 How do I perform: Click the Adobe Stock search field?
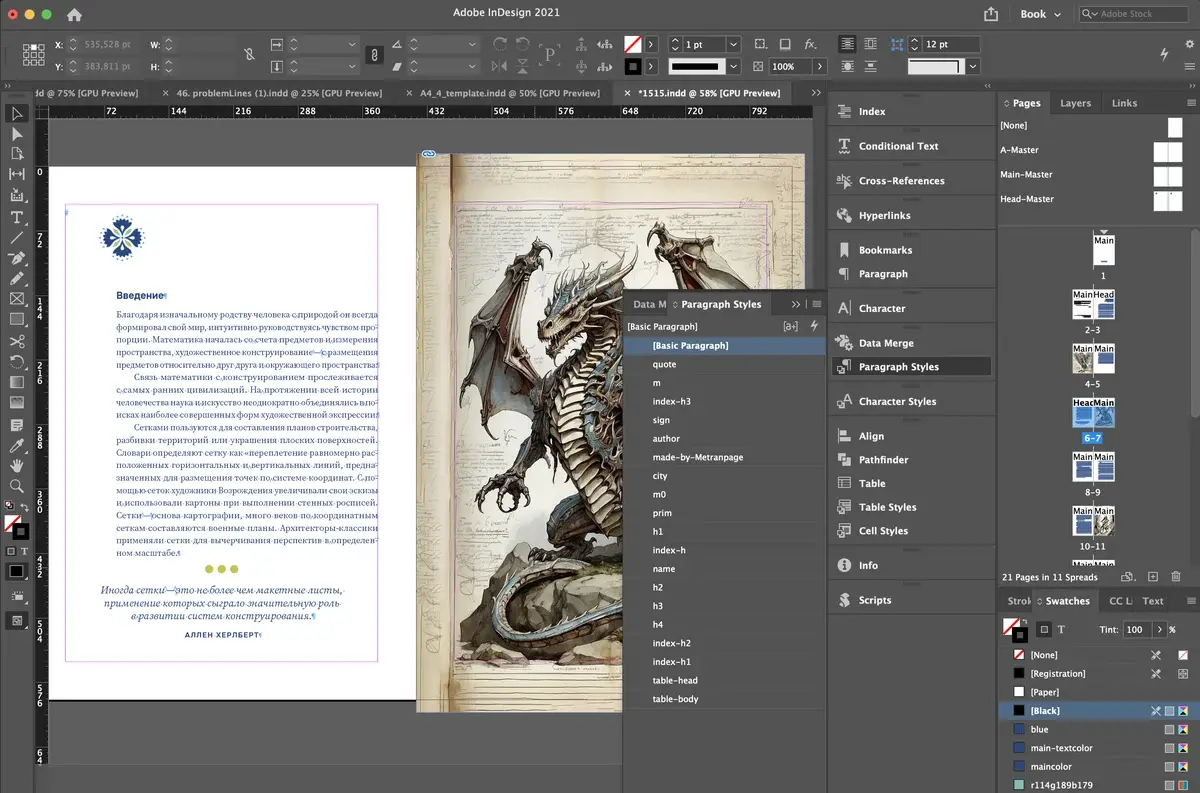tap(1136, 14)
